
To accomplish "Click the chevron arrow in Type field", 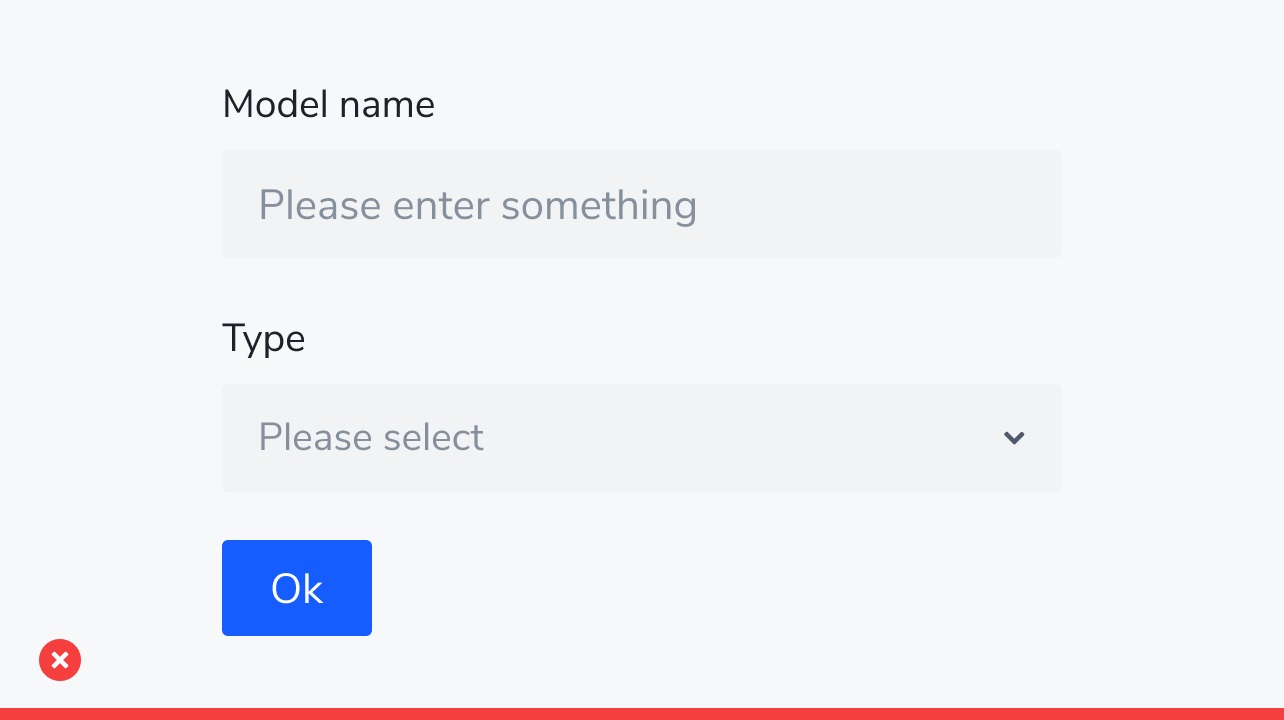I will click(1014, 438).
